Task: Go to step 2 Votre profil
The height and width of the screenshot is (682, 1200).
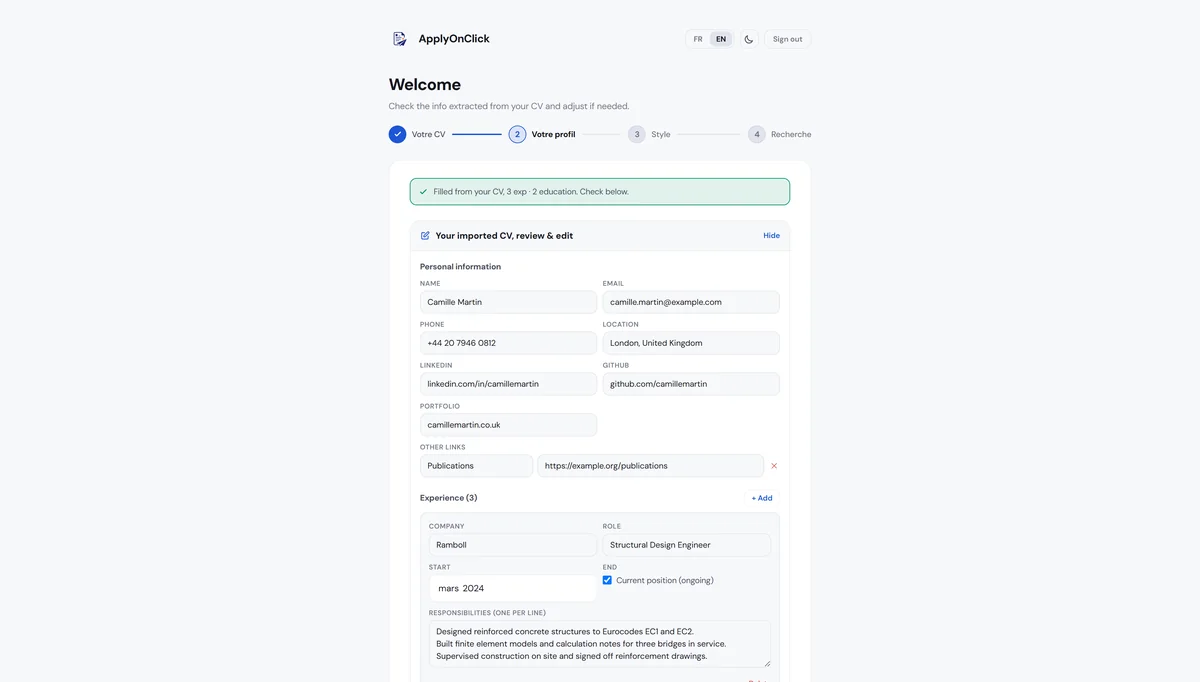Action: tap(542, 134)
